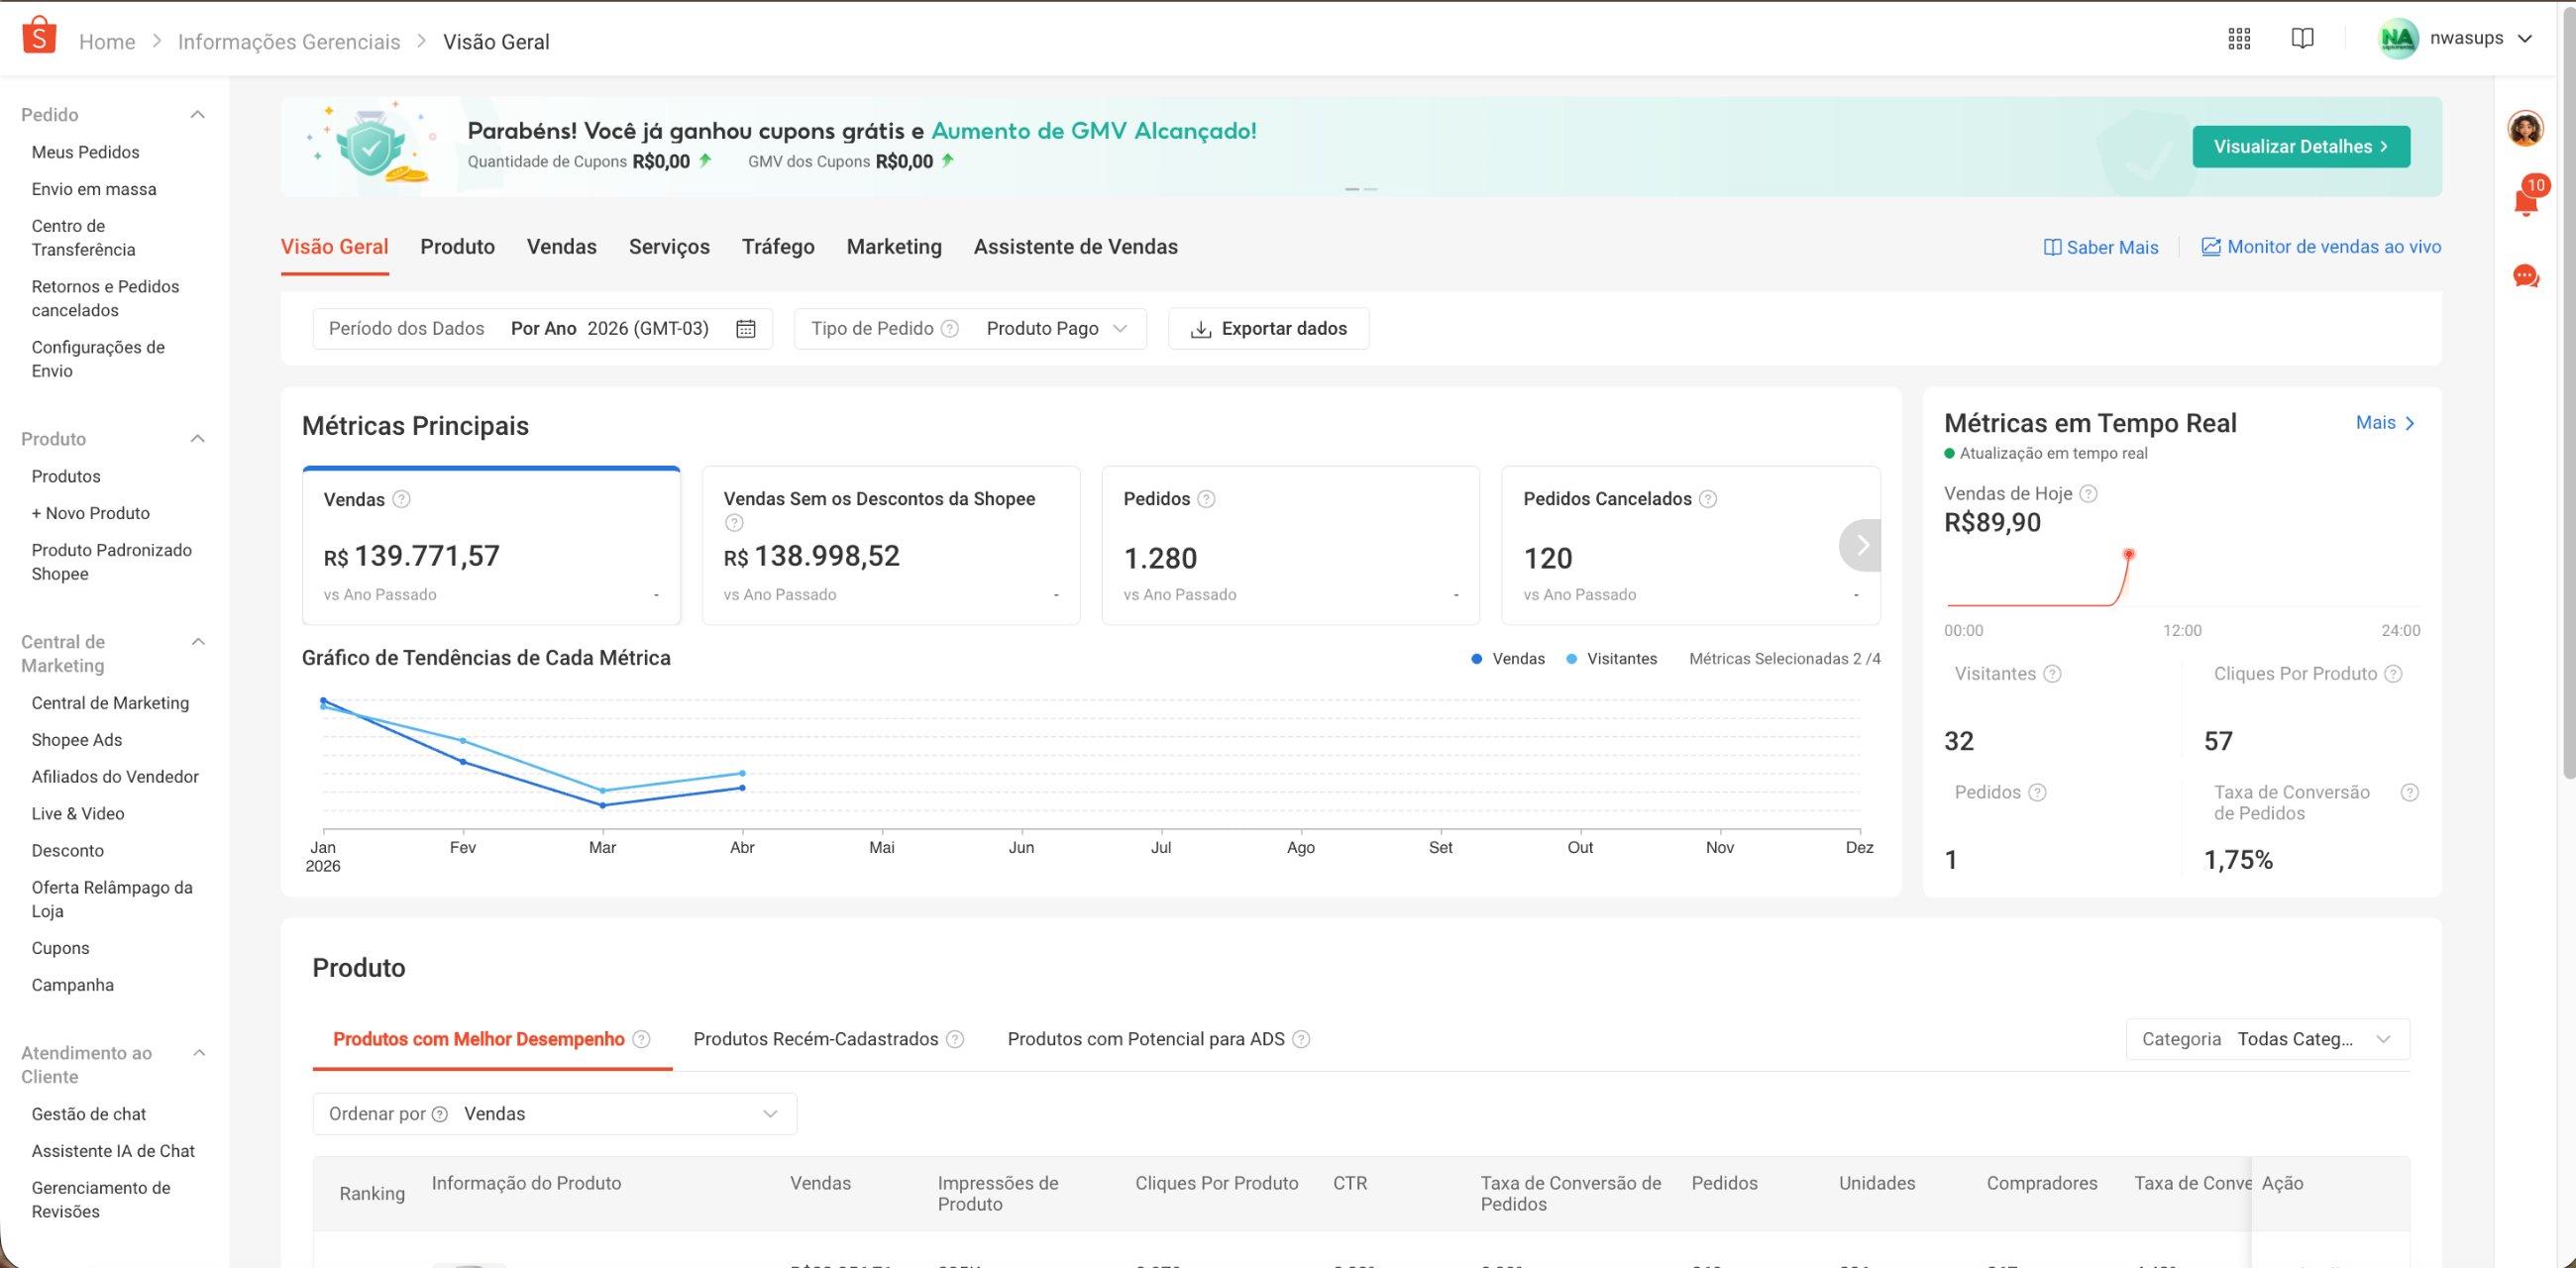Select the Pedidos metric card
The height and width of the screenshot is (1268, 2576).
pyautogui.click(x=1290, y=545)
